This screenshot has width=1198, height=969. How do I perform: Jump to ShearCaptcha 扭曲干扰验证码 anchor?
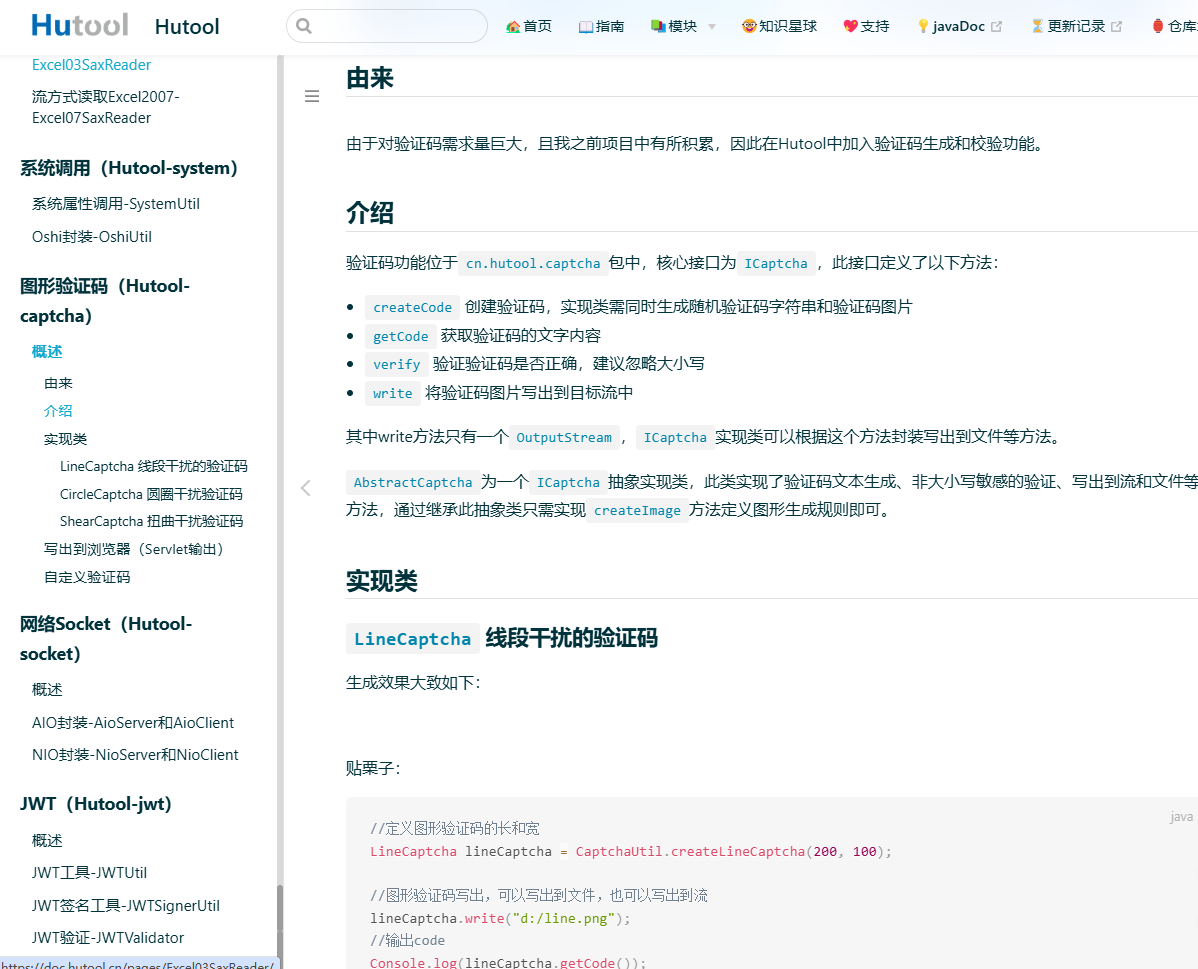click(151, 521)
